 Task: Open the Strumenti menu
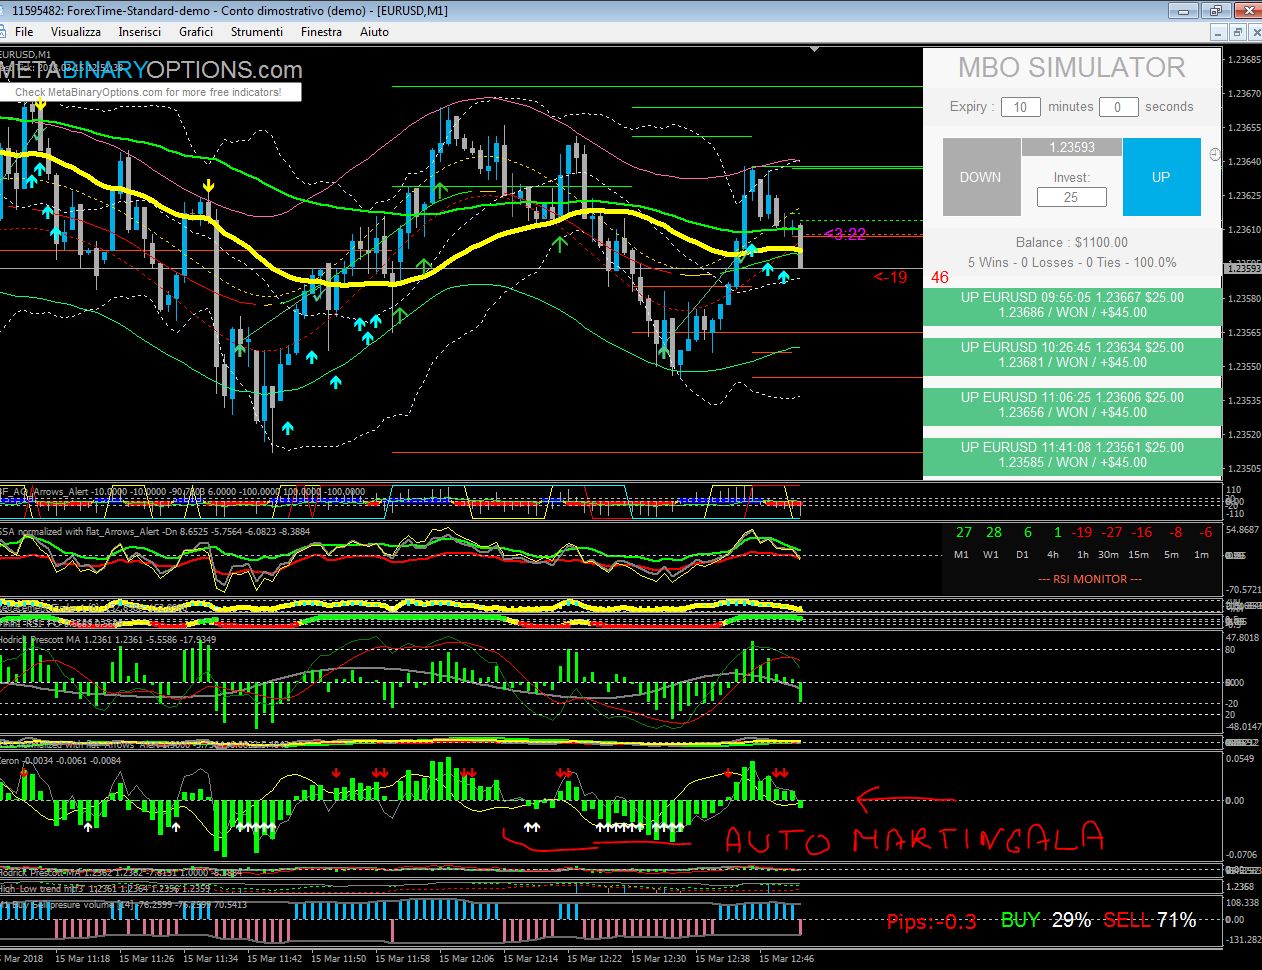coord(257,31)
